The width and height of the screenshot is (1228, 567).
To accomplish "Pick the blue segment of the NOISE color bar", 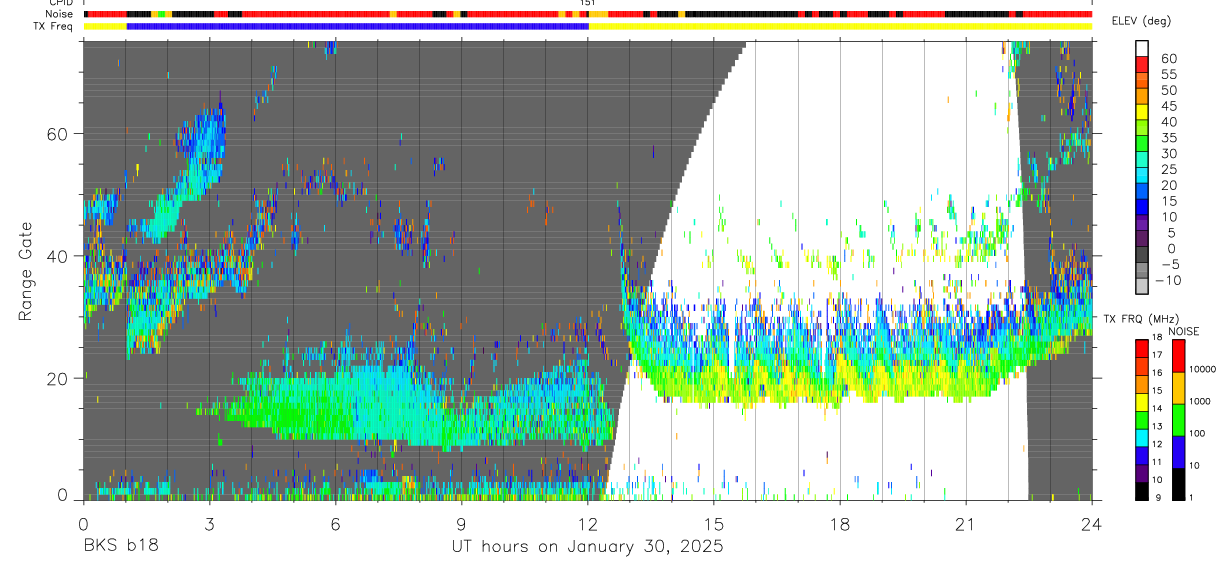I will tap(1178, 451).
